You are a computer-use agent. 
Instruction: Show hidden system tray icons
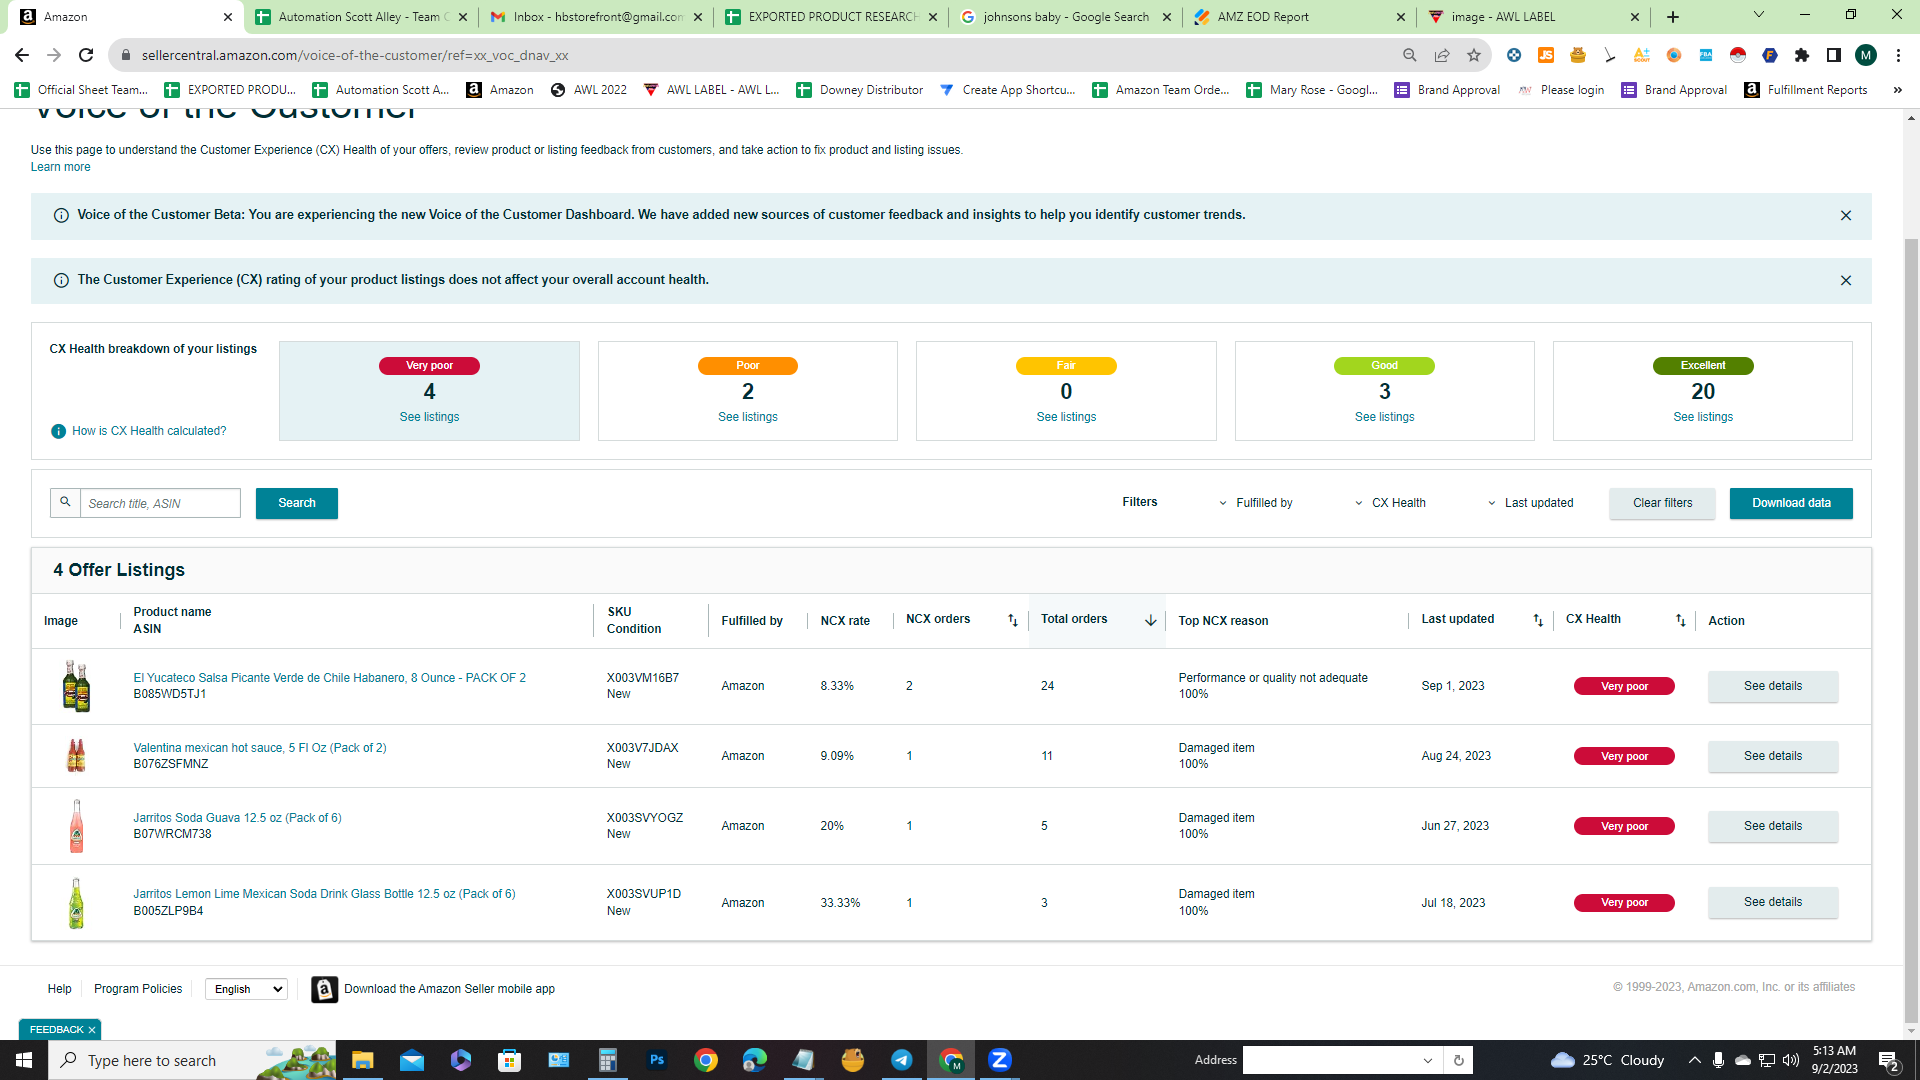1694,1060
